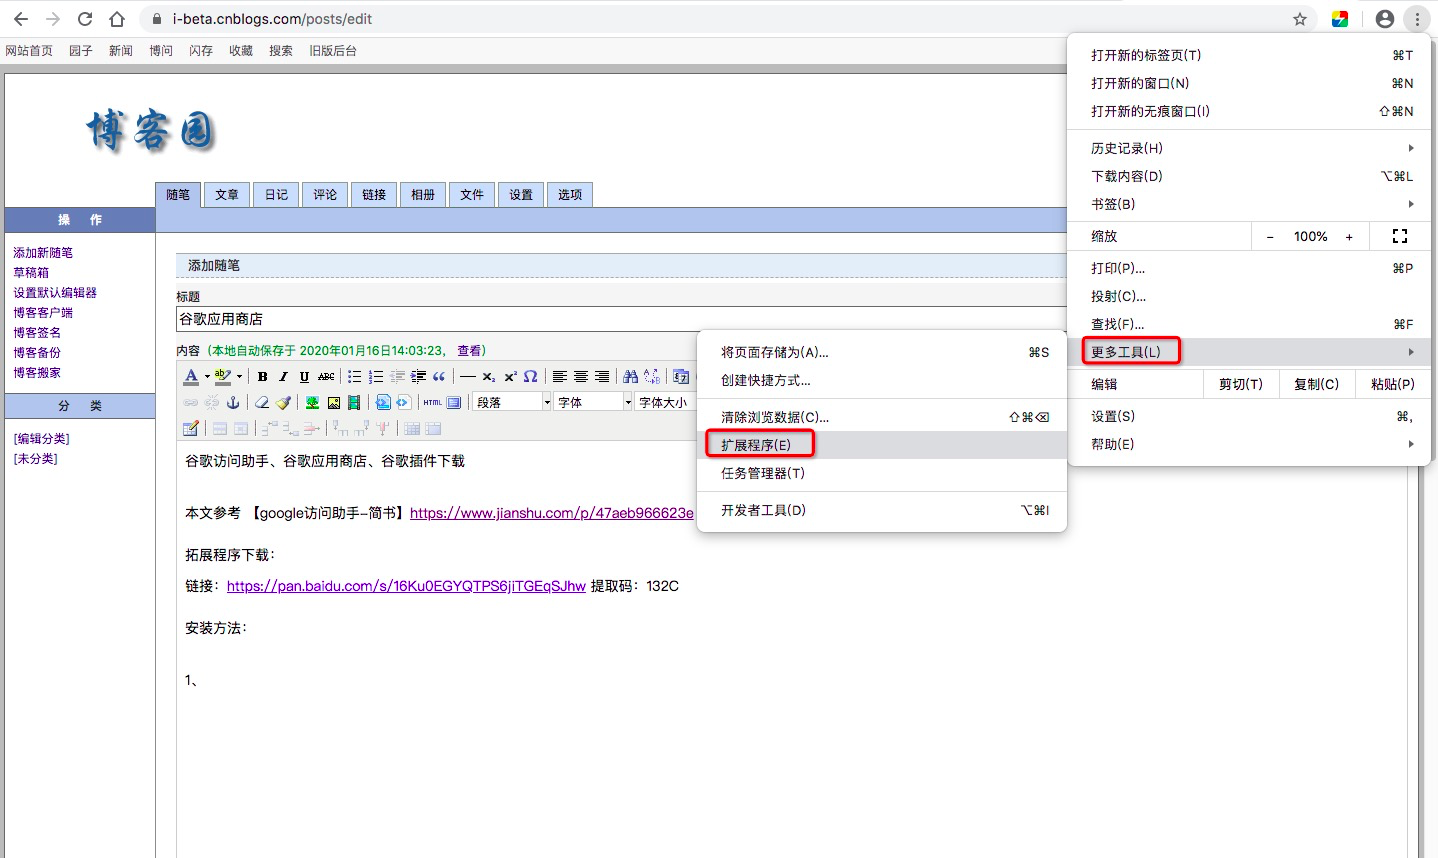Apply strikethrough with the ABC icon
1438x858 pixels.
pyautogui.click(x=326, y=377)
